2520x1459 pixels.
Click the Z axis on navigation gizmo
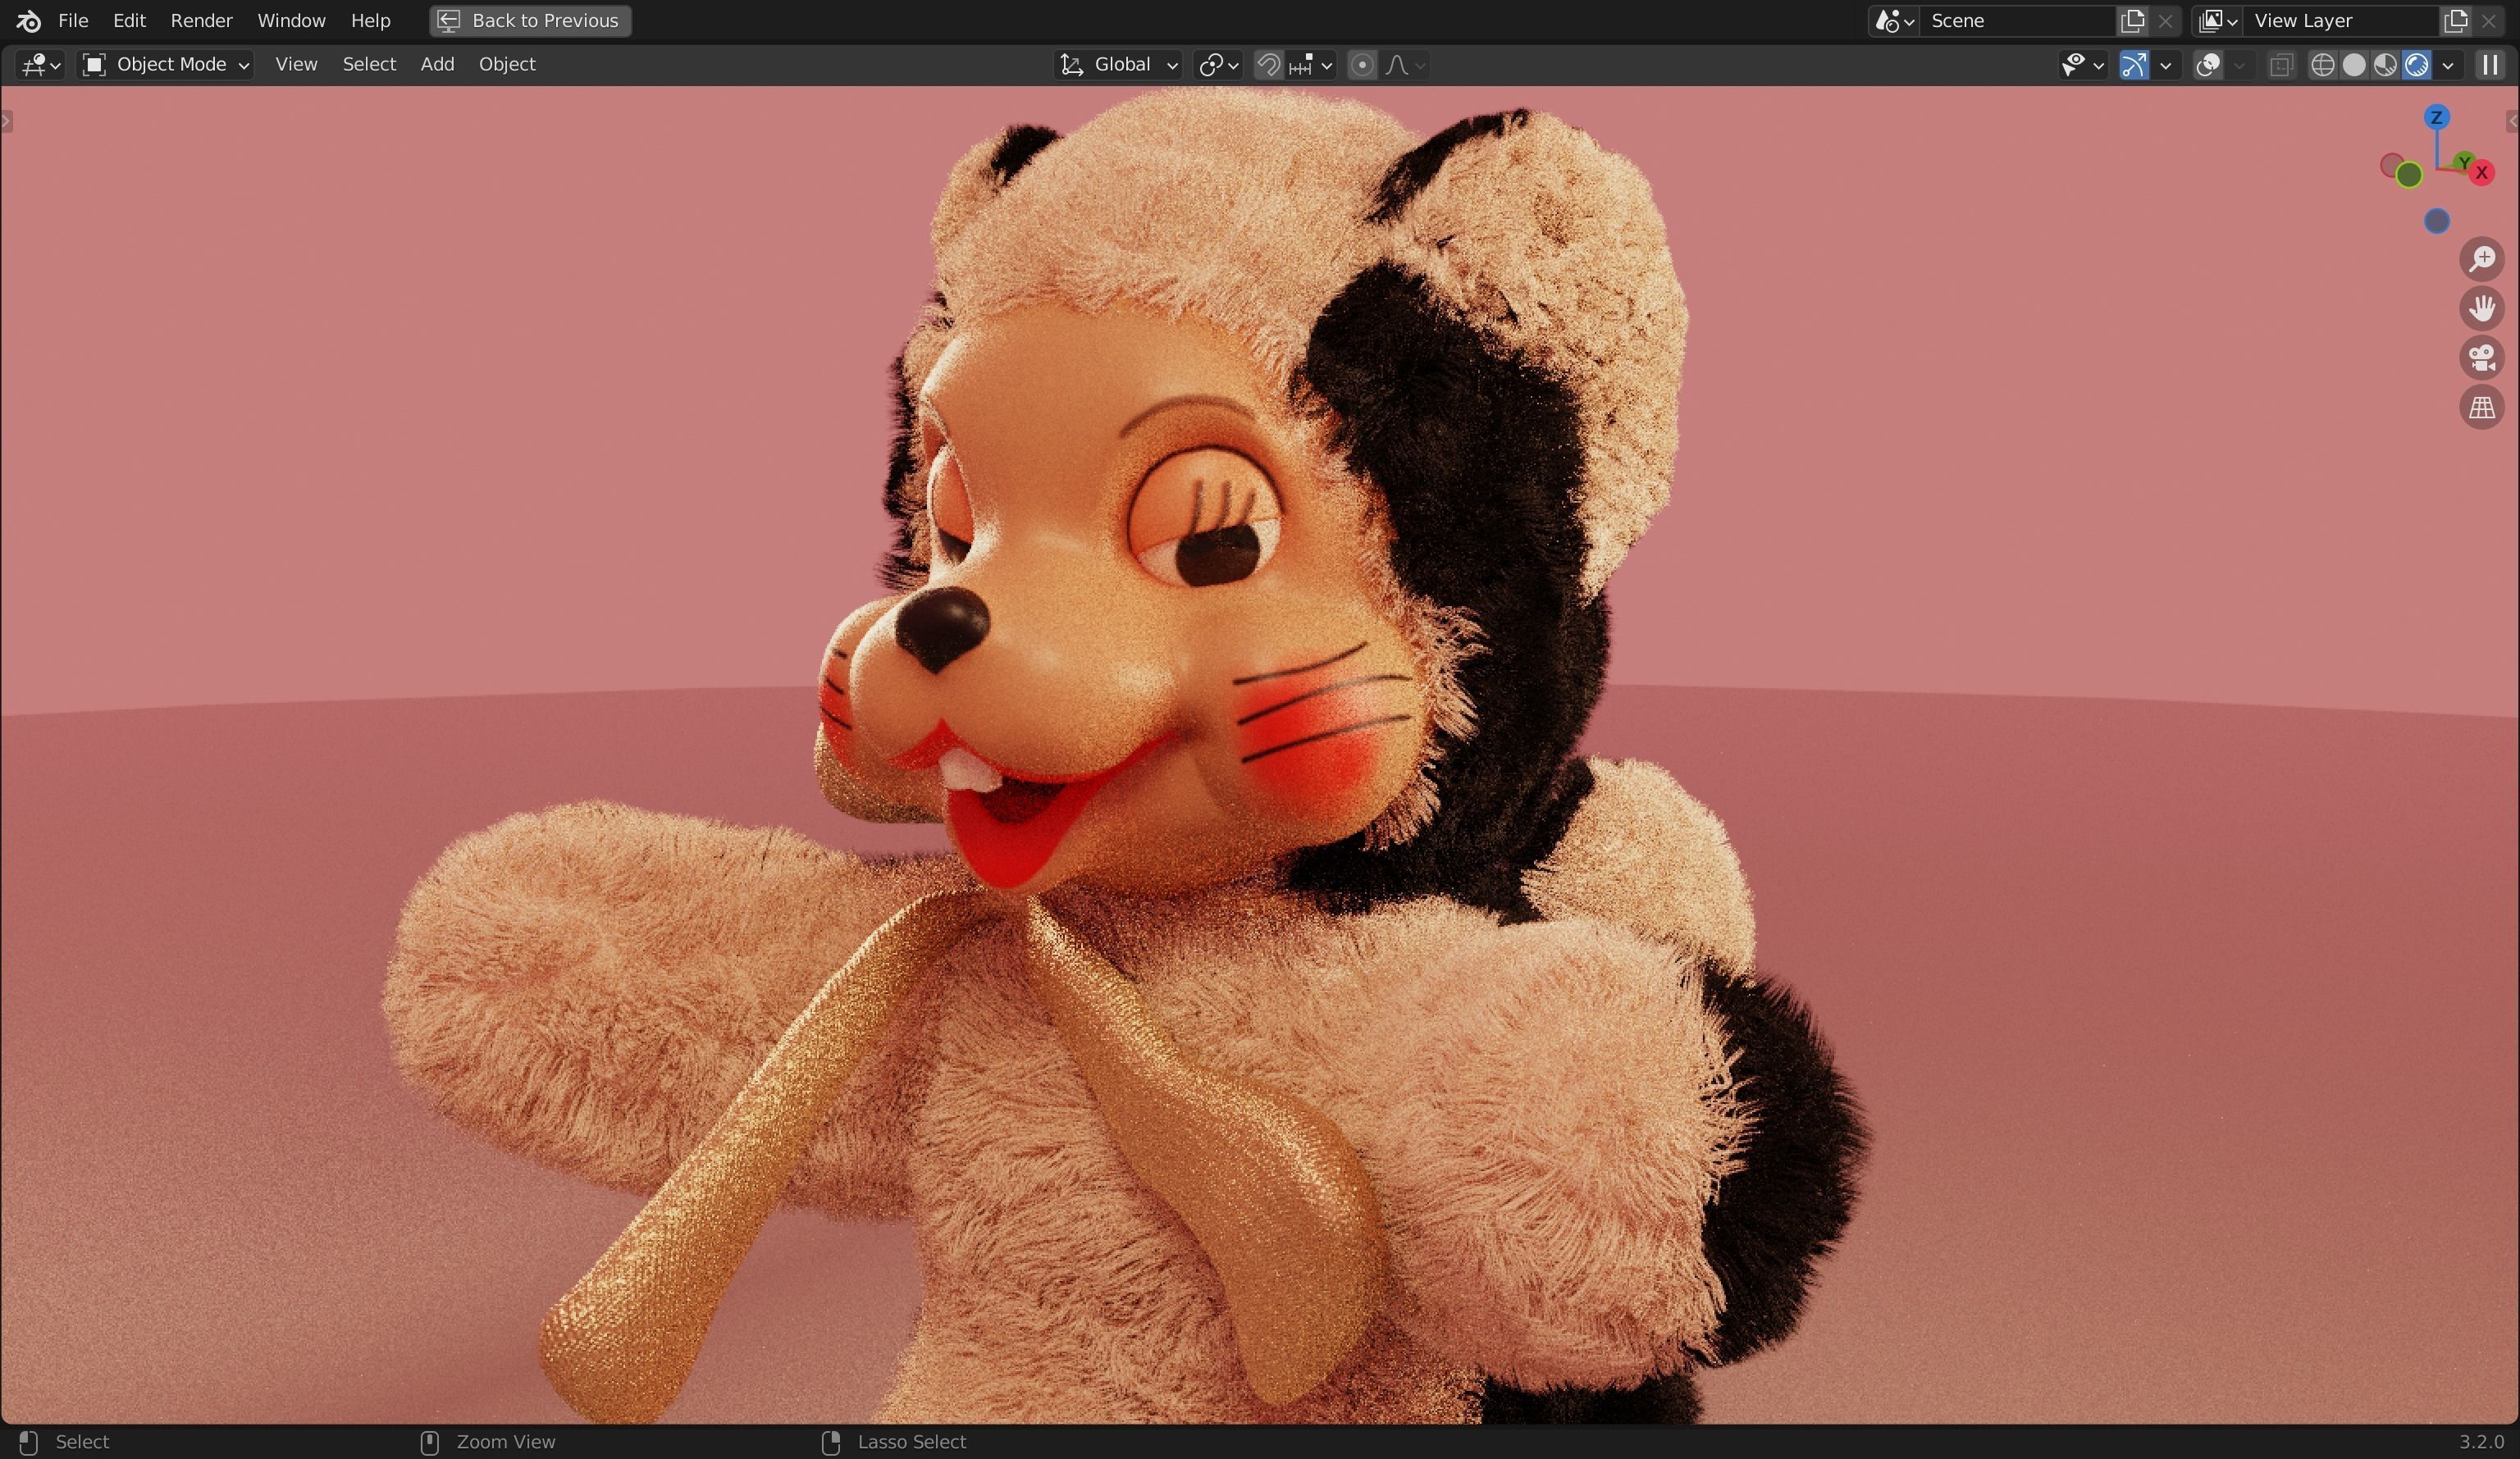coord(2437,117)
